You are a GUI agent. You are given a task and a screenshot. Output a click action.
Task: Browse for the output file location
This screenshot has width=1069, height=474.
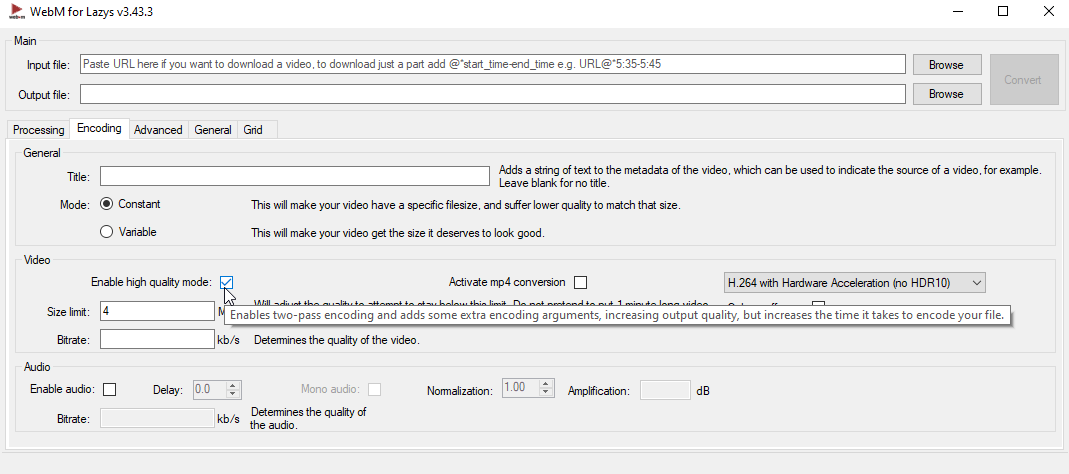click(x=946, y=94)
